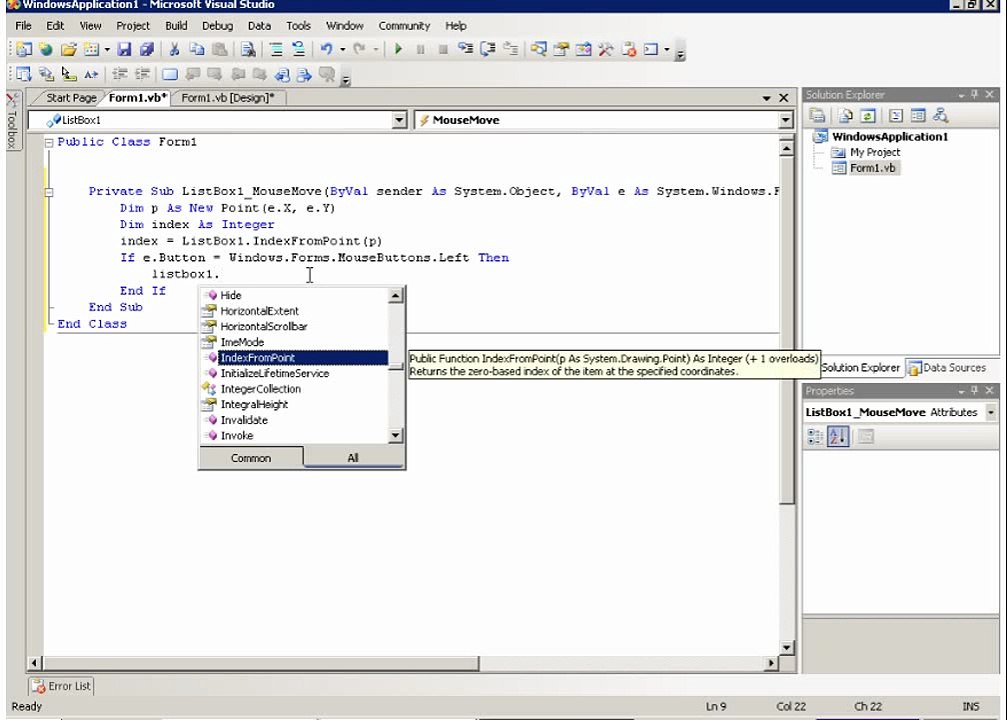Image resolution: width=1007 pixels, height=720 pixels.
Task: Click the Open File folder icon
Action: pos(69,49)
